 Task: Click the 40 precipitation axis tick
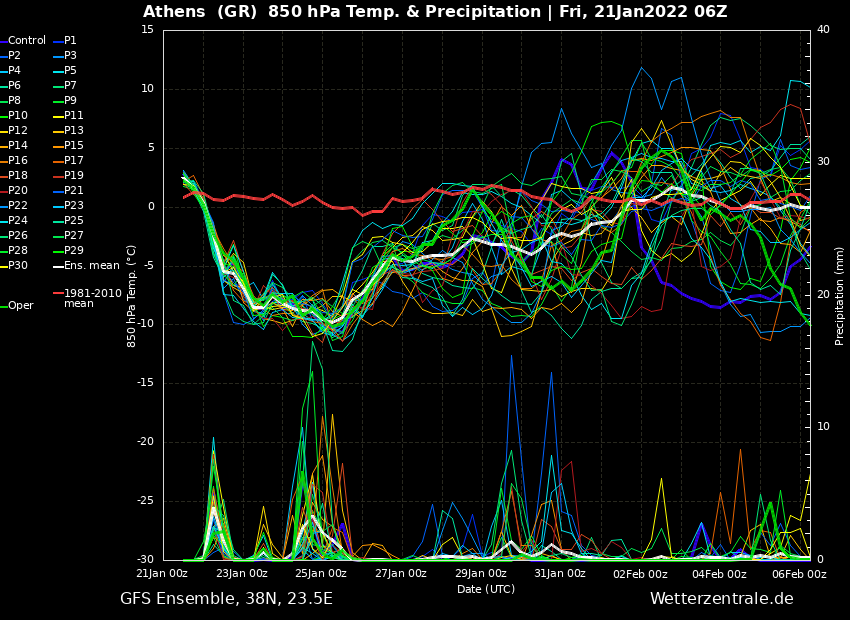[823, 30]
